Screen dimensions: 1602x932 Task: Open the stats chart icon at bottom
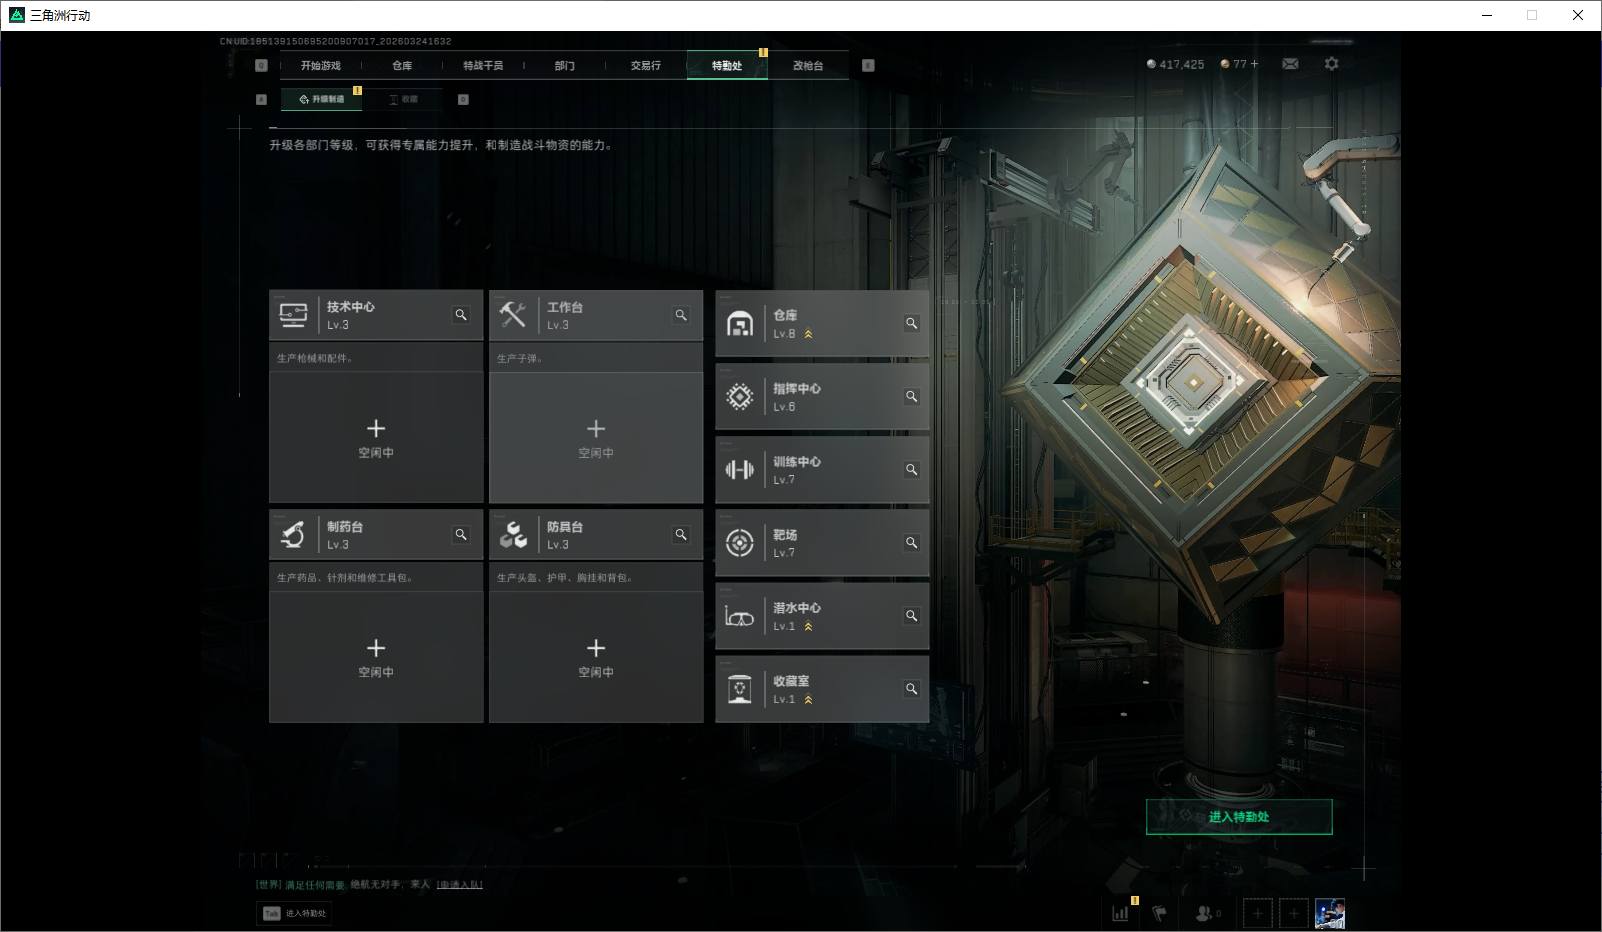tap(1121, 913)
